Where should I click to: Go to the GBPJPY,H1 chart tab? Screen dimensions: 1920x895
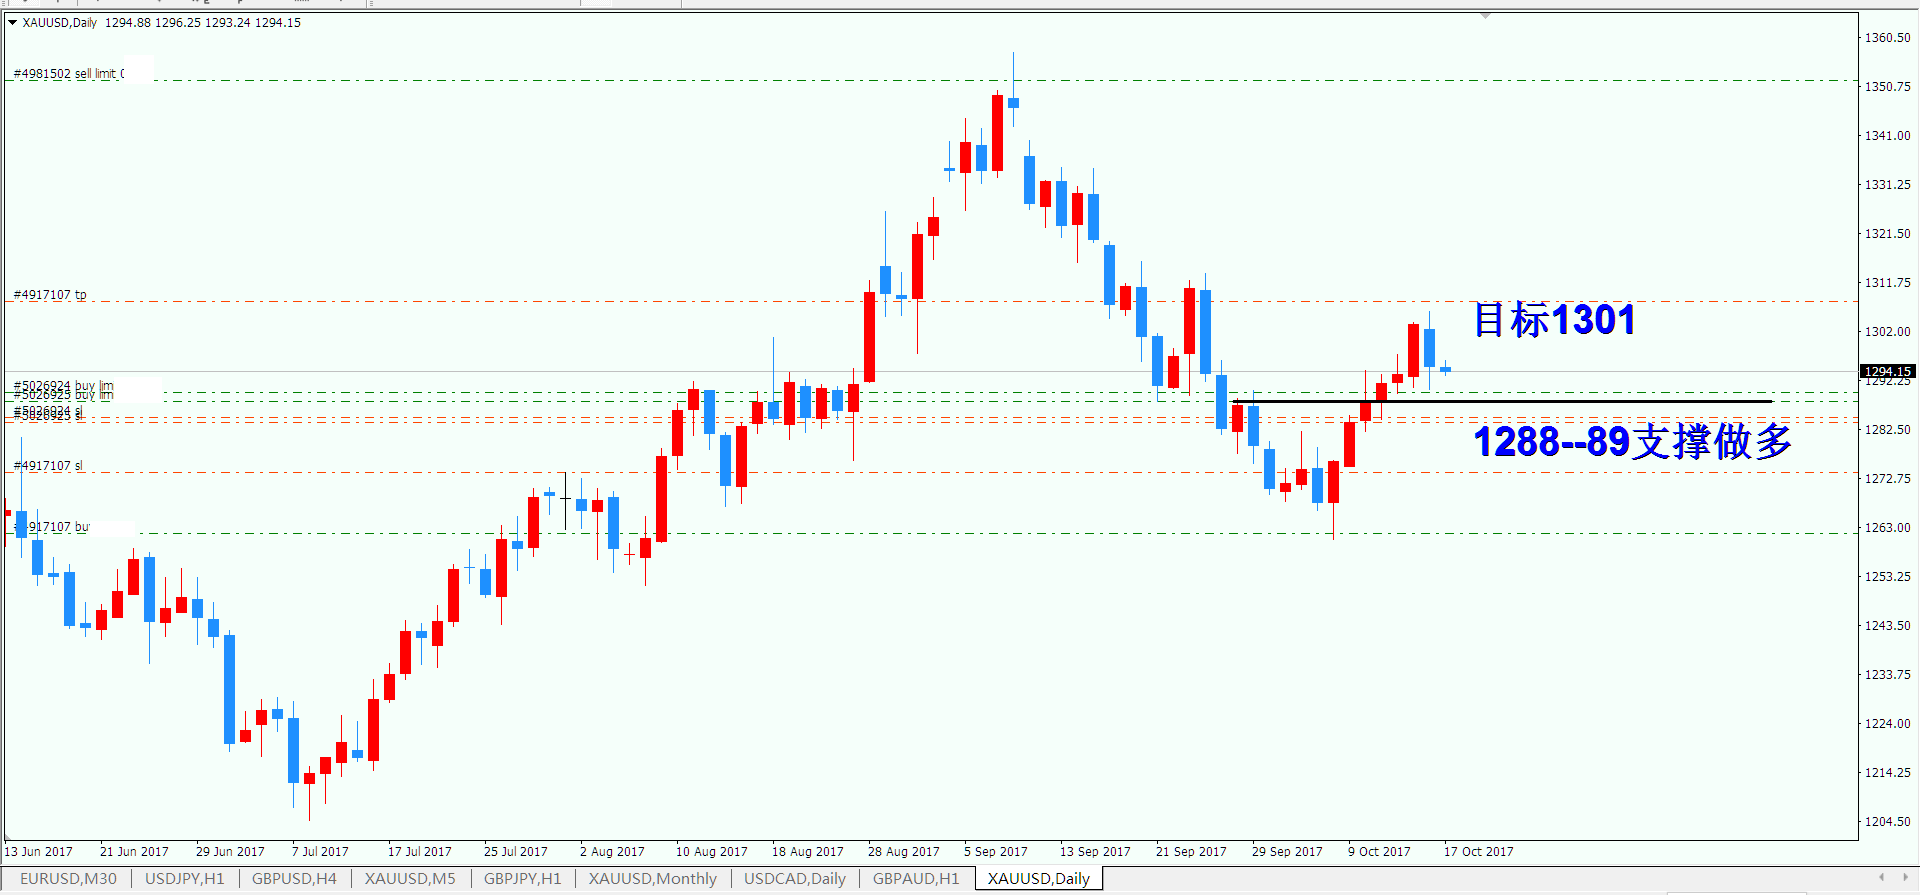tap(522, 878)
